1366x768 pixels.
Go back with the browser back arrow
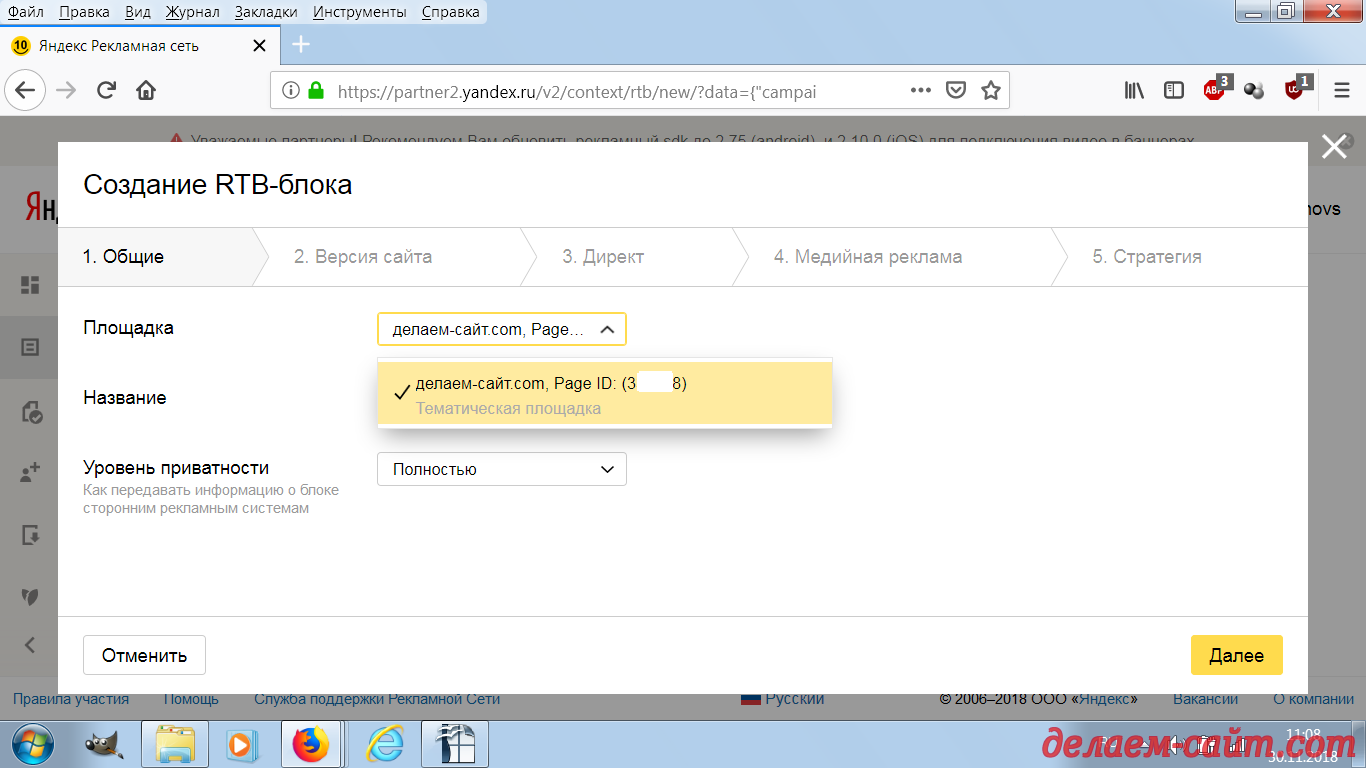[25, 90]
